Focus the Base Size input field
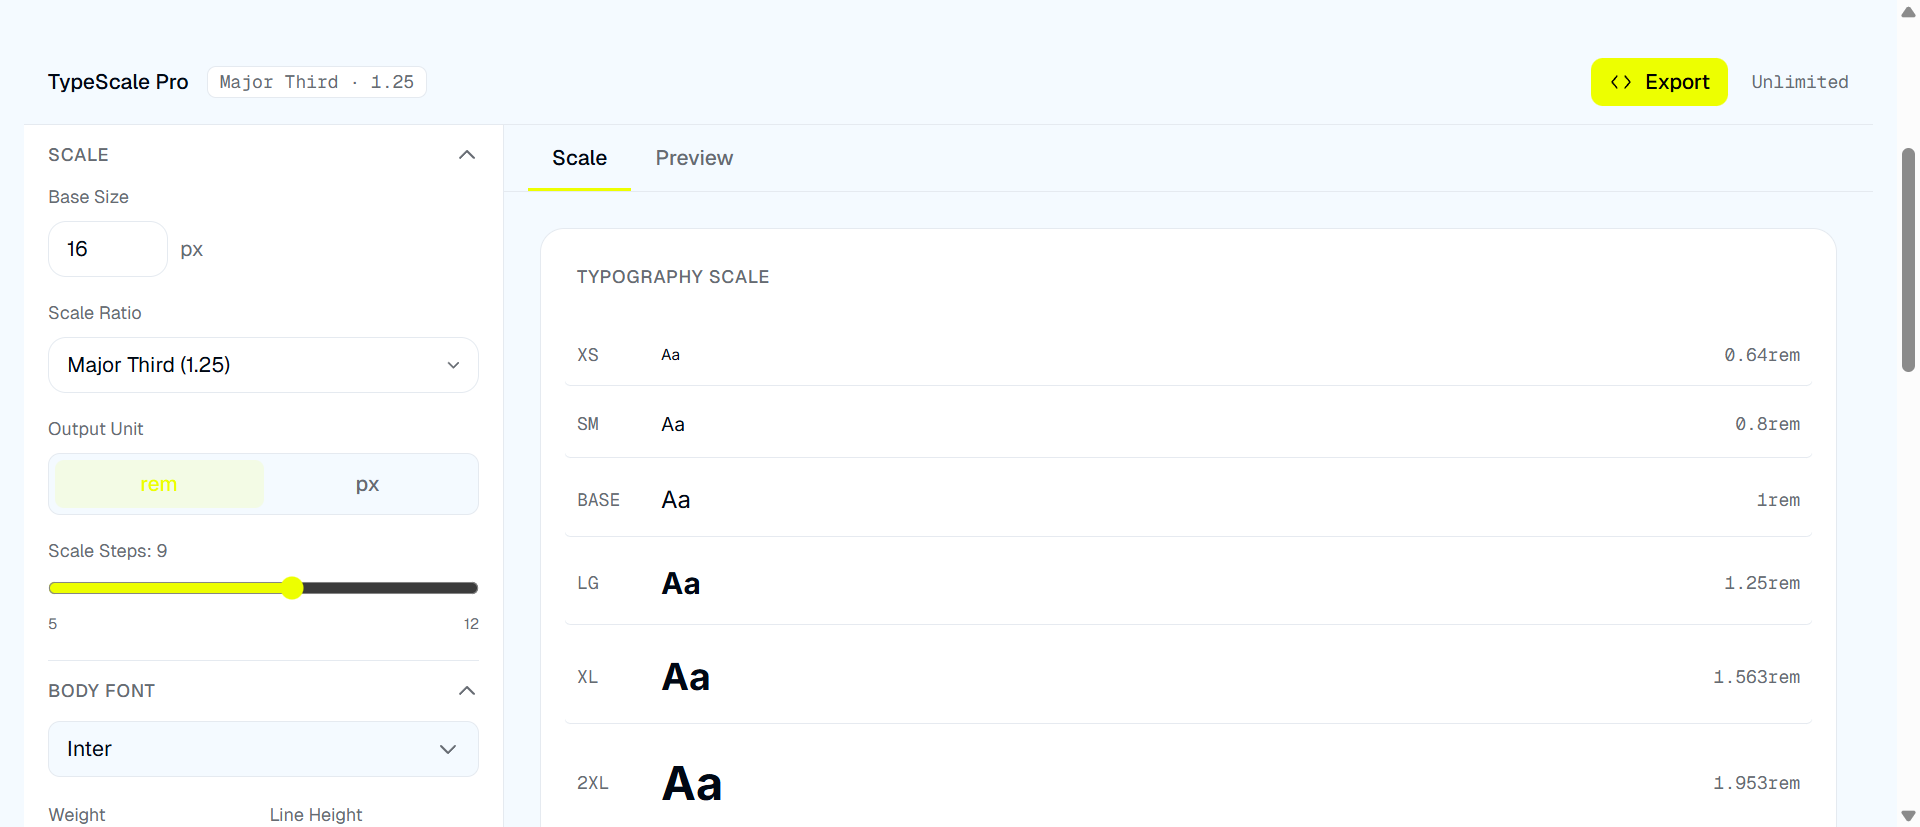The height and width of the screenshot is (827, 1920). click(107, 249)
